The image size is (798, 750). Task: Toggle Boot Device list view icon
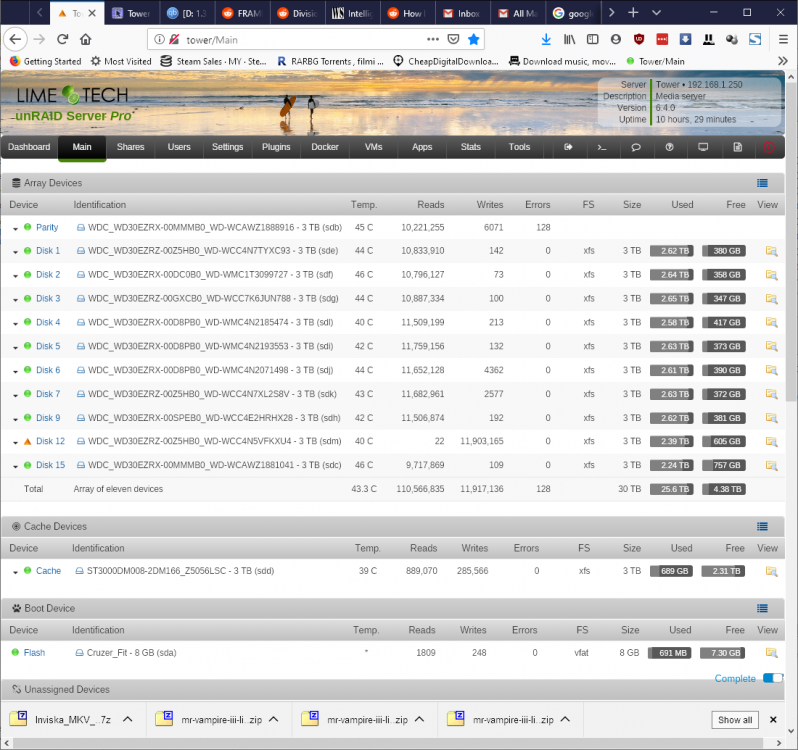[762, 609]
